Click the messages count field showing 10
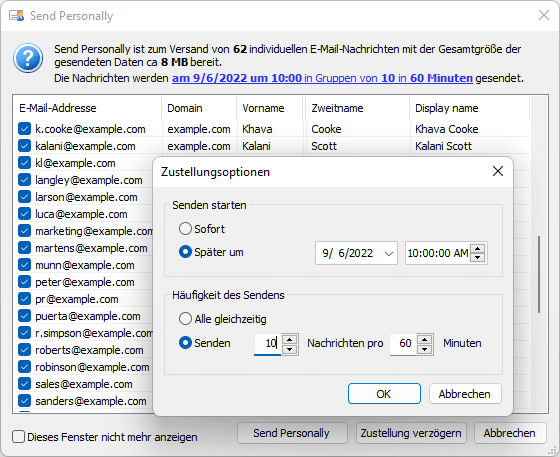Screen dimensions: 560x457 point(268,344)
